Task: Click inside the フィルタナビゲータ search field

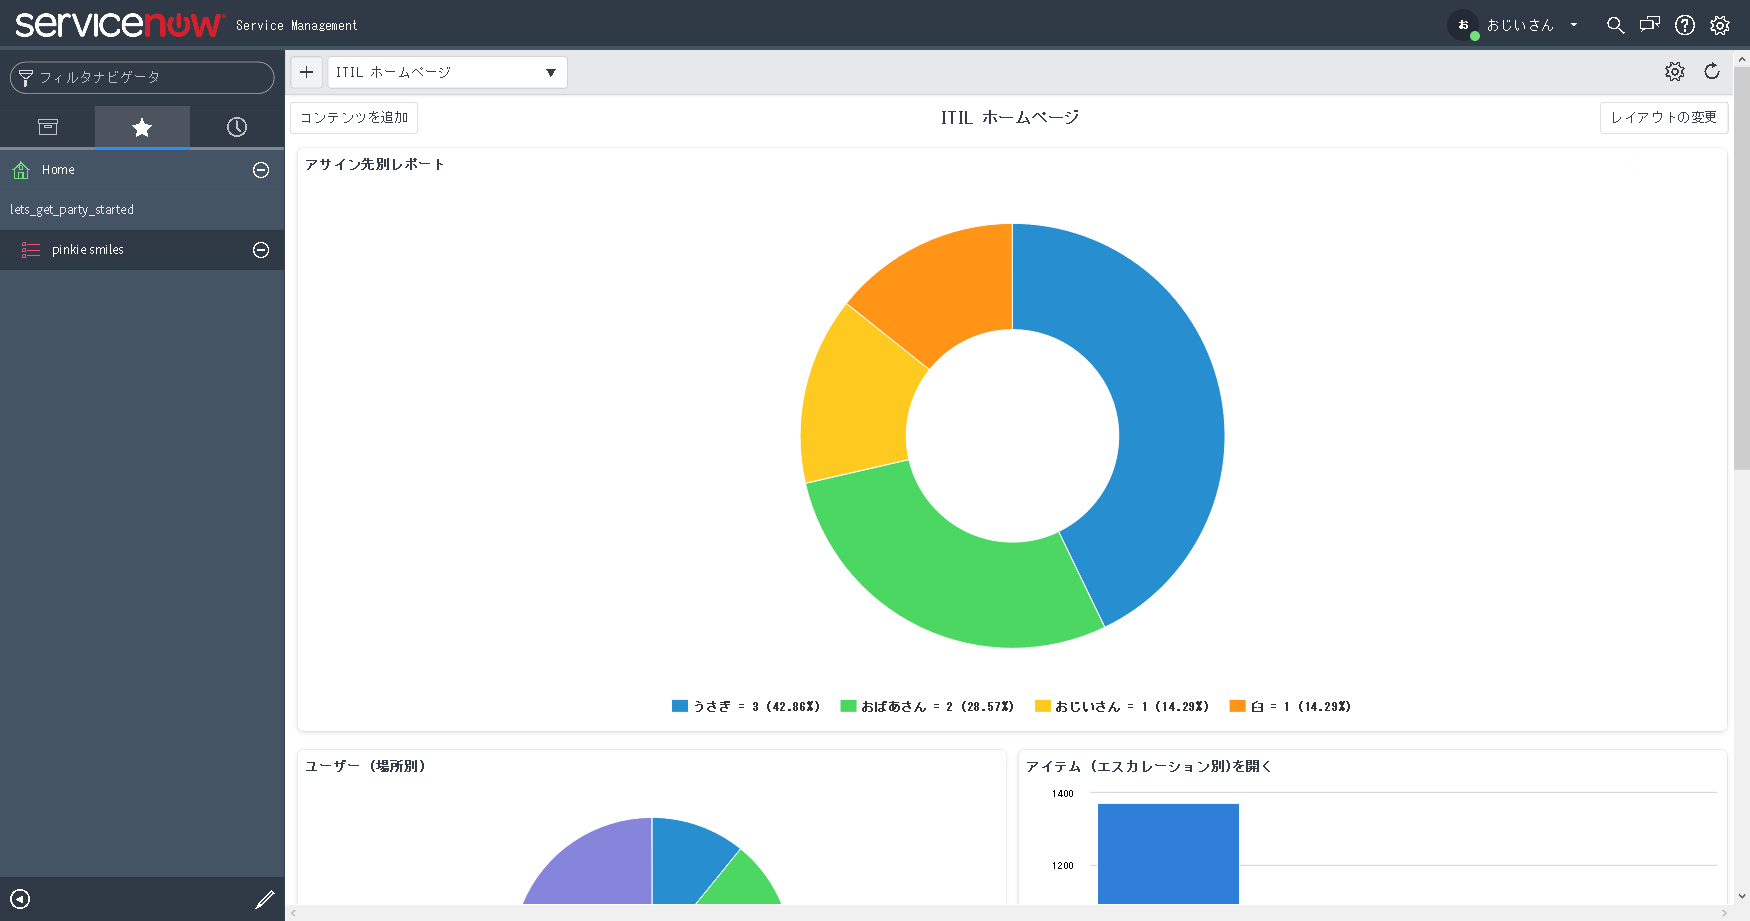Action: [x=140, y=77]
